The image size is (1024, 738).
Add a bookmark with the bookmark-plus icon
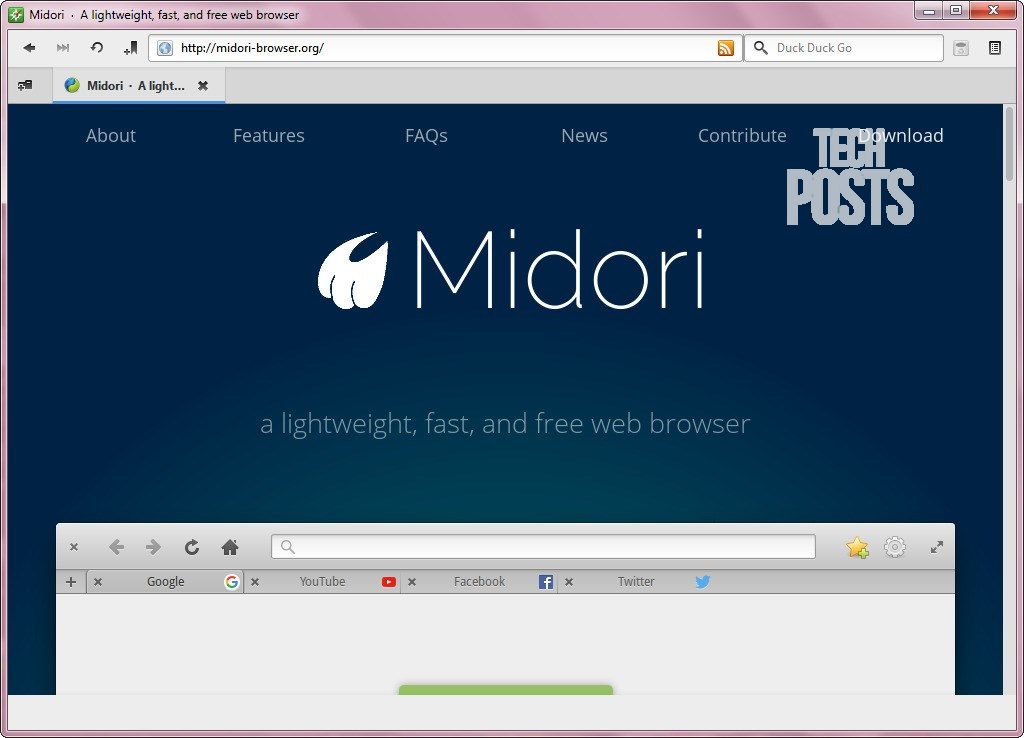131,48
